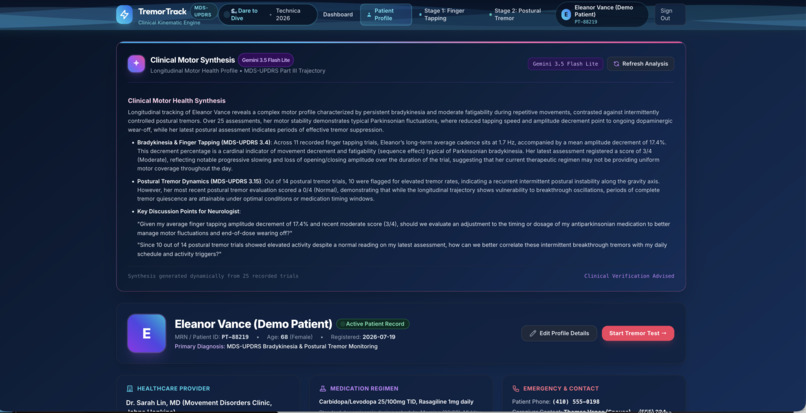
Task: Start the tremor test with red button
Action: tap(638, 333)
